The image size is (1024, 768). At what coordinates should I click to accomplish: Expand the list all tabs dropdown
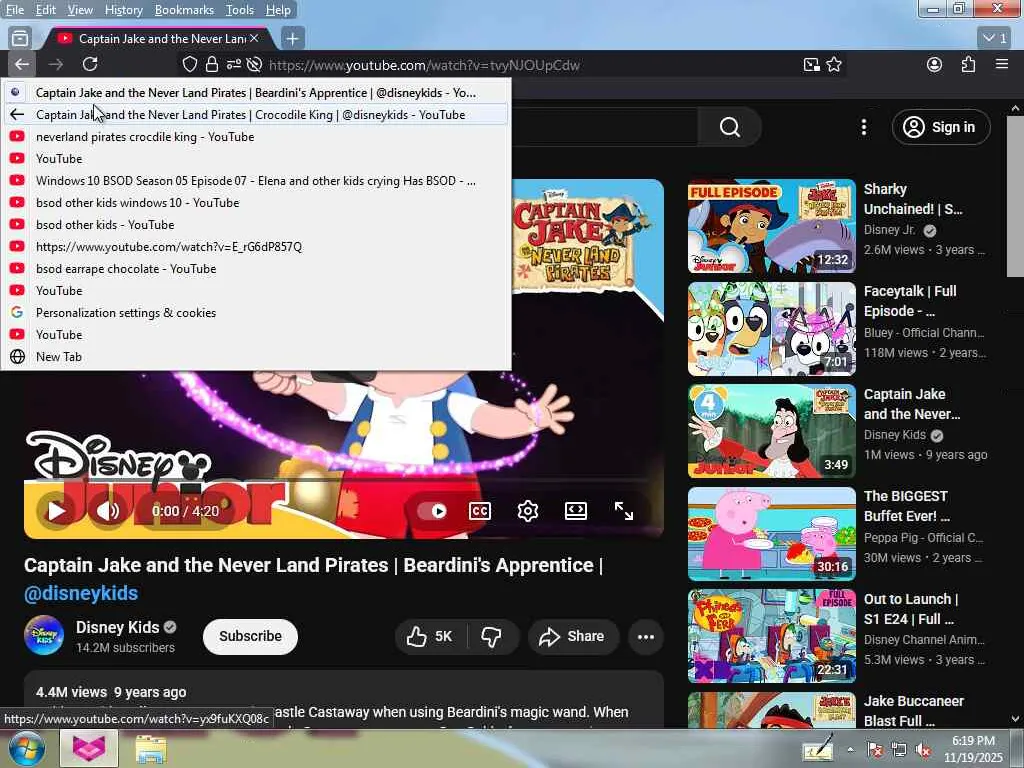pos(995,38)
